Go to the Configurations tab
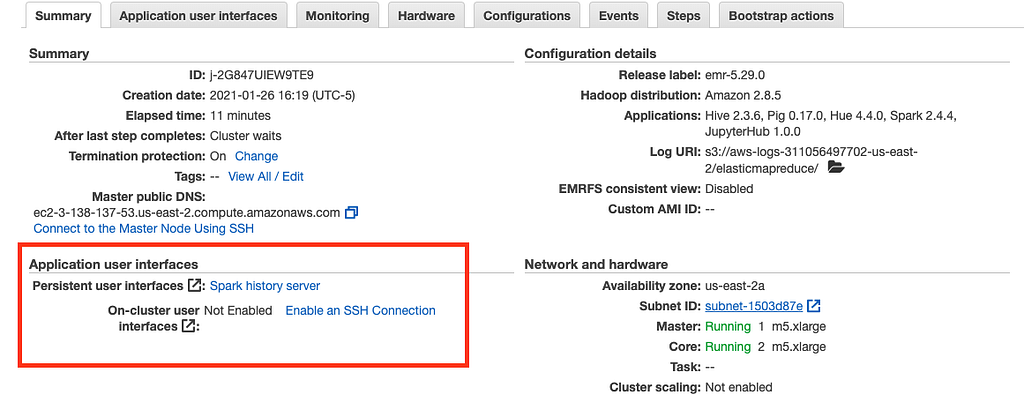Screen dimensions: 1024x394 pyautogui.click(x=527, y=16)
